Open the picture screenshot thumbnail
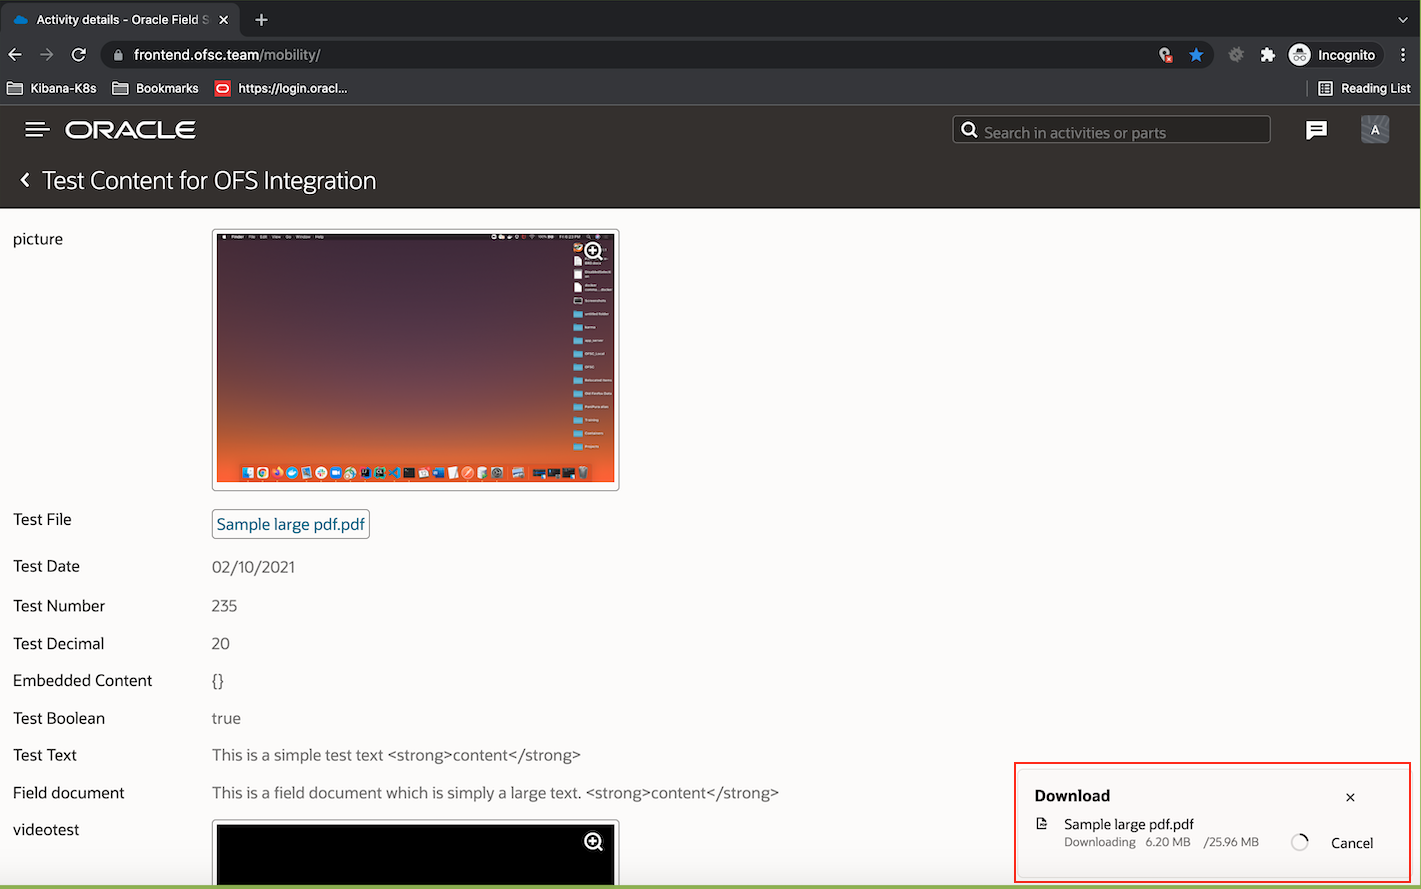 [415, 360]
